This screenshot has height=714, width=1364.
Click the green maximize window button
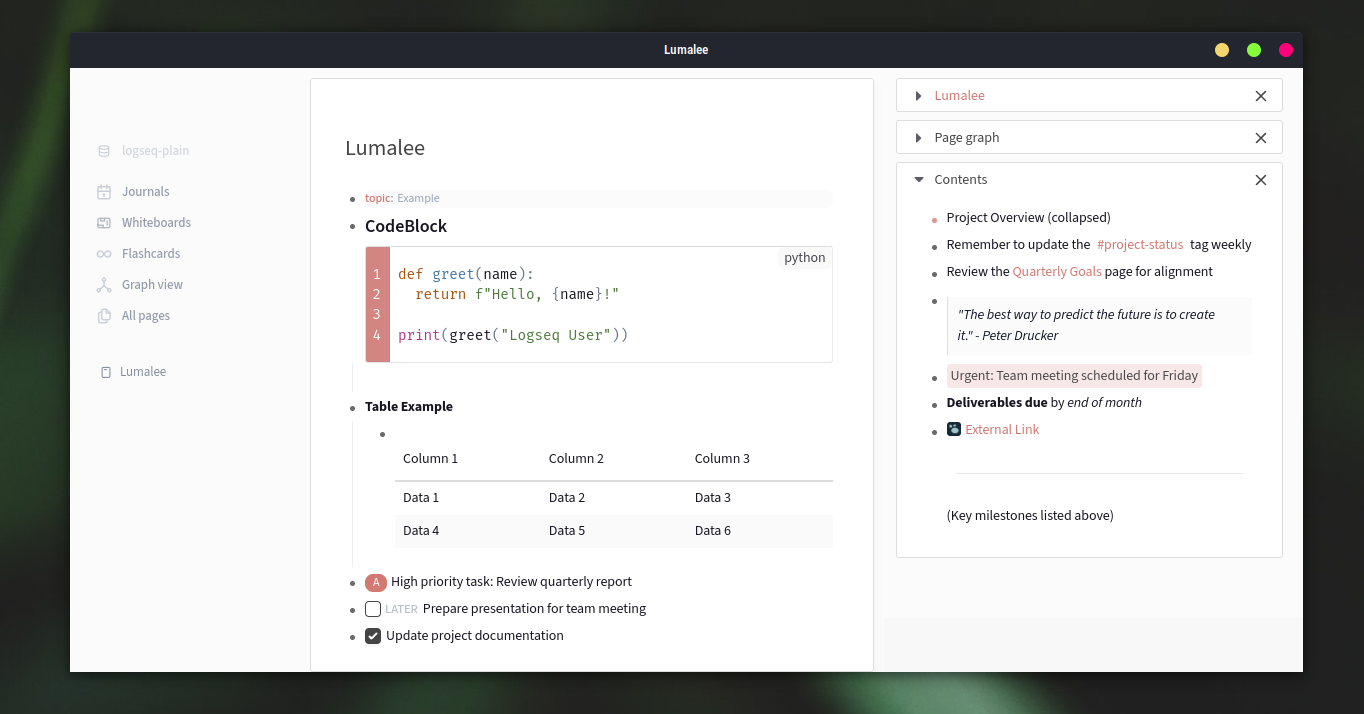coord(1254,50)
